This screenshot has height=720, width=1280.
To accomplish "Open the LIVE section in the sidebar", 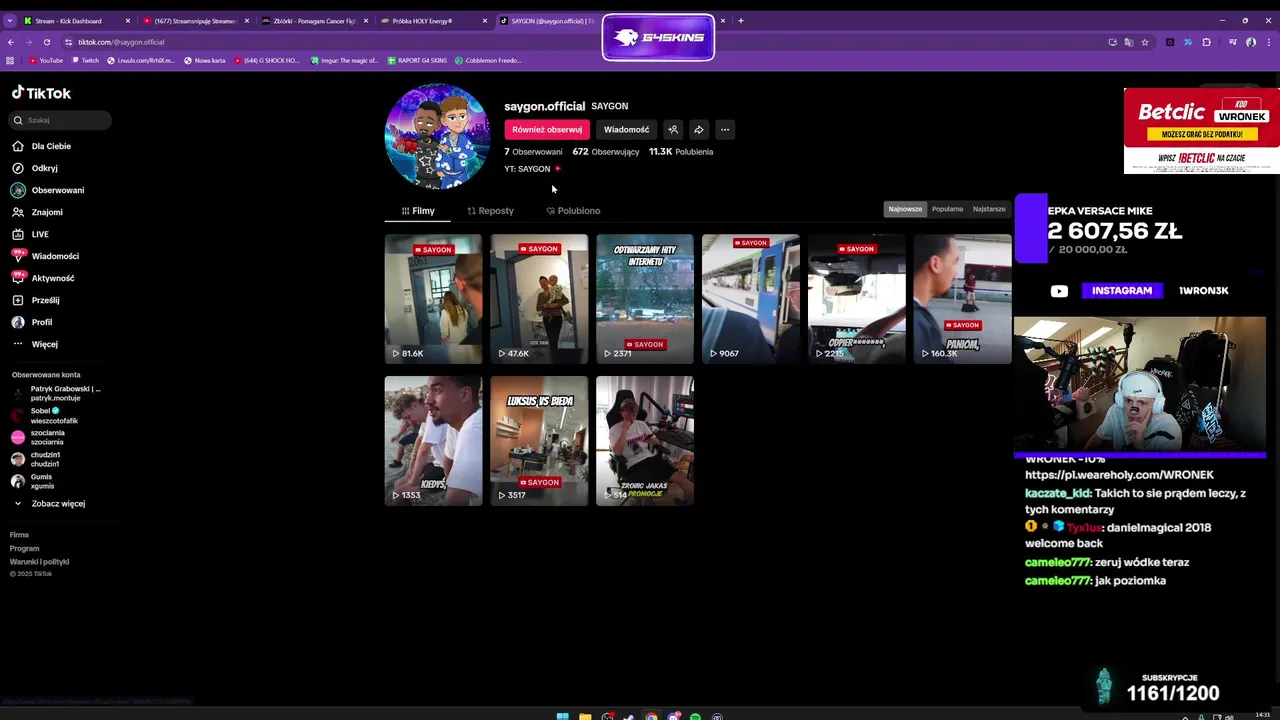I will (x=31, y=234).
